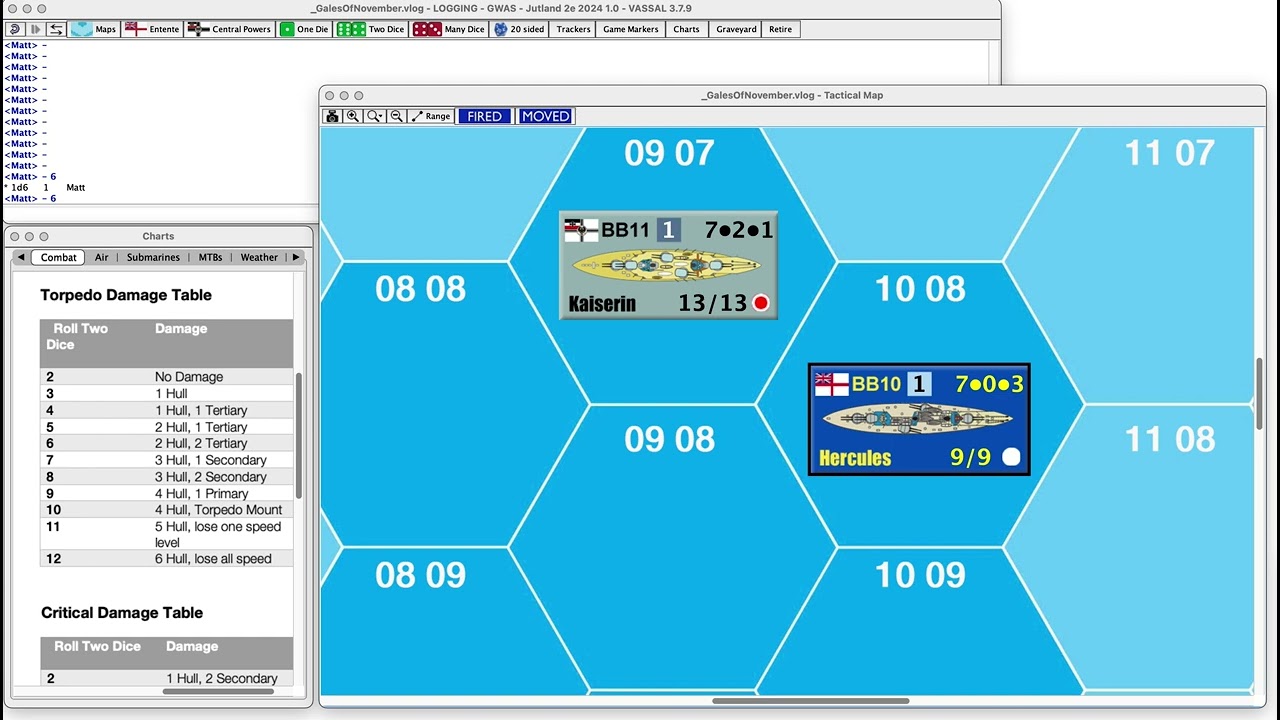Click hex label 08 08
1280x720 pixels.
pyautogui.click(x=420, y=289)
